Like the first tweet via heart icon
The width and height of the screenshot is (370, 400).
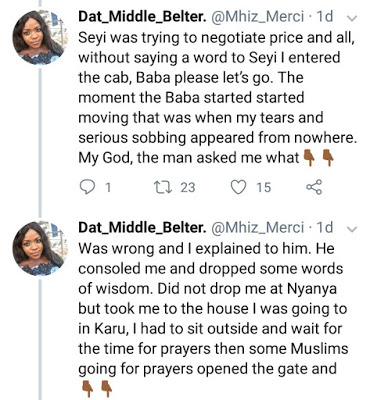(x=239, y=187)
